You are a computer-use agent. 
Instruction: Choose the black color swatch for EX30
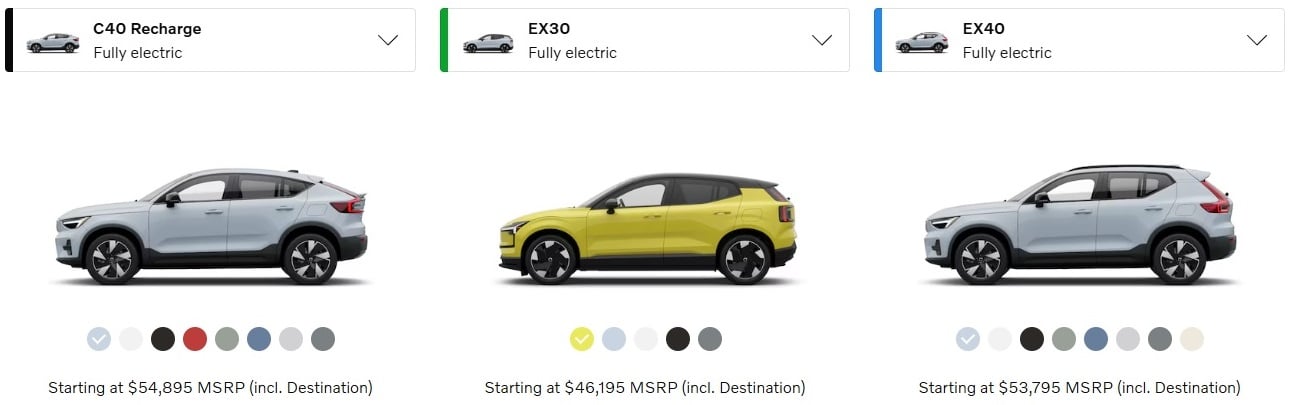click(x=678, y=339)
